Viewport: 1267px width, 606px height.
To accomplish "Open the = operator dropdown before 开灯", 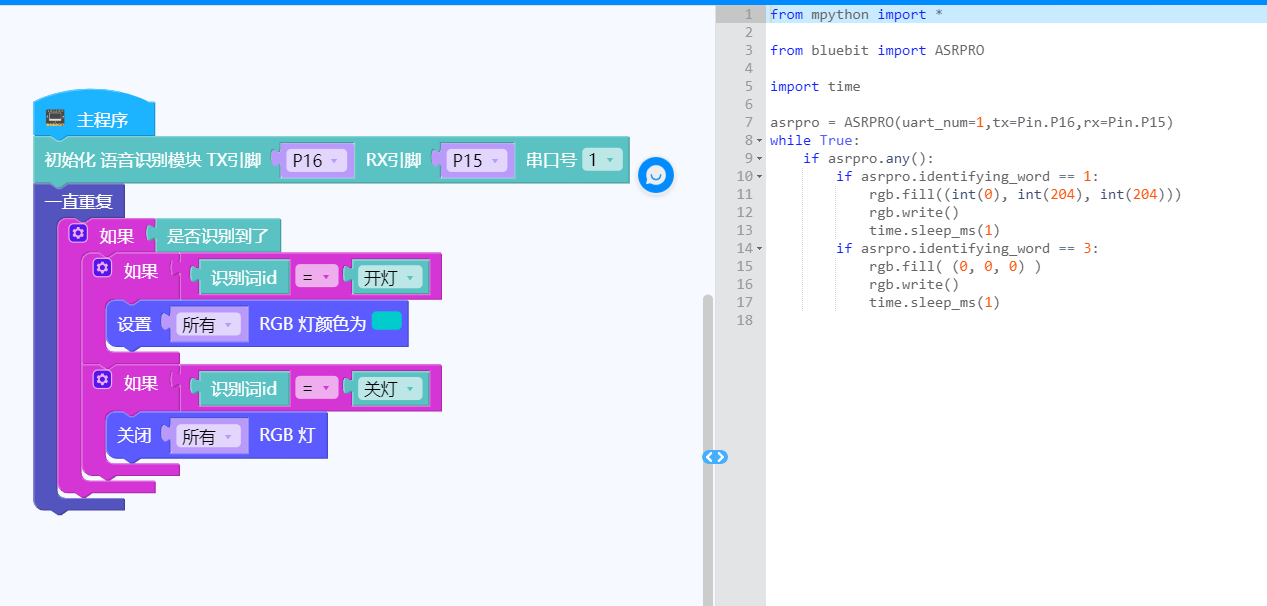I will coord(317,278).
